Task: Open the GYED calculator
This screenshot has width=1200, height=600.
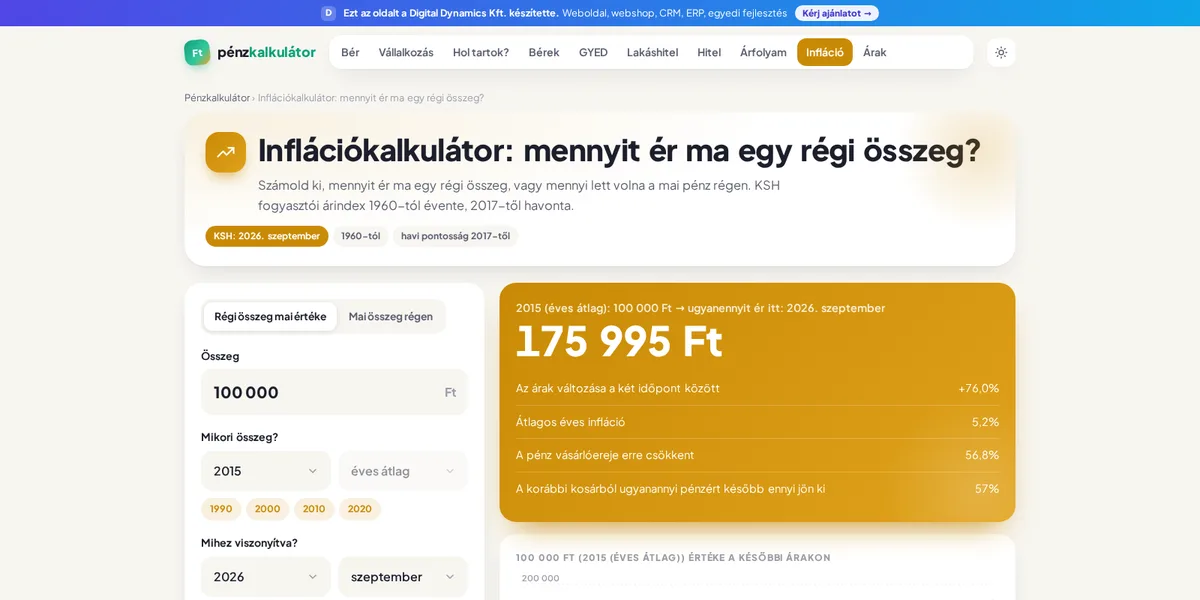Action: point(593,53)
